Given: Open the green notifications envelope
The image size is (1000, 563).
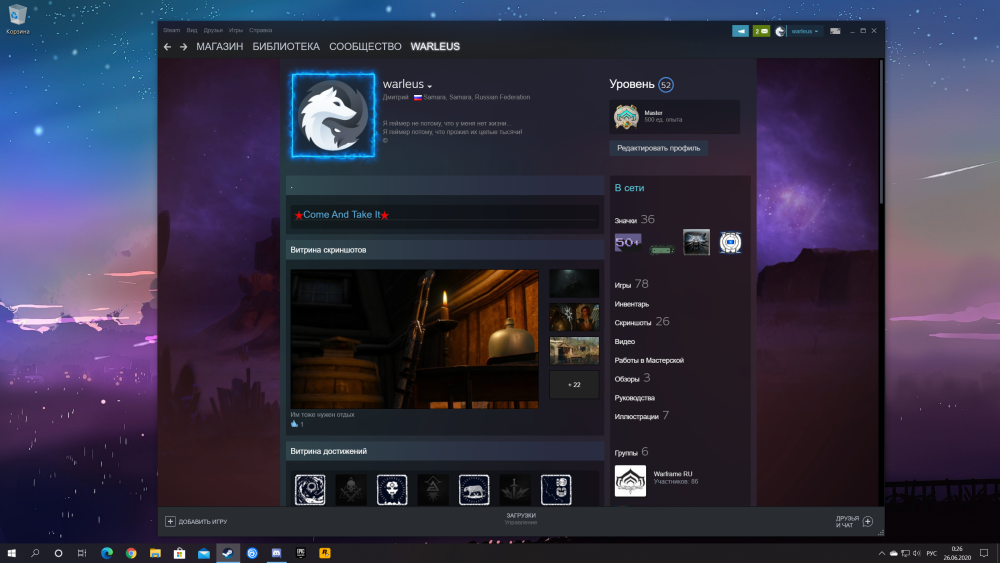Looking at the screenshot, I should click(761, 31).
